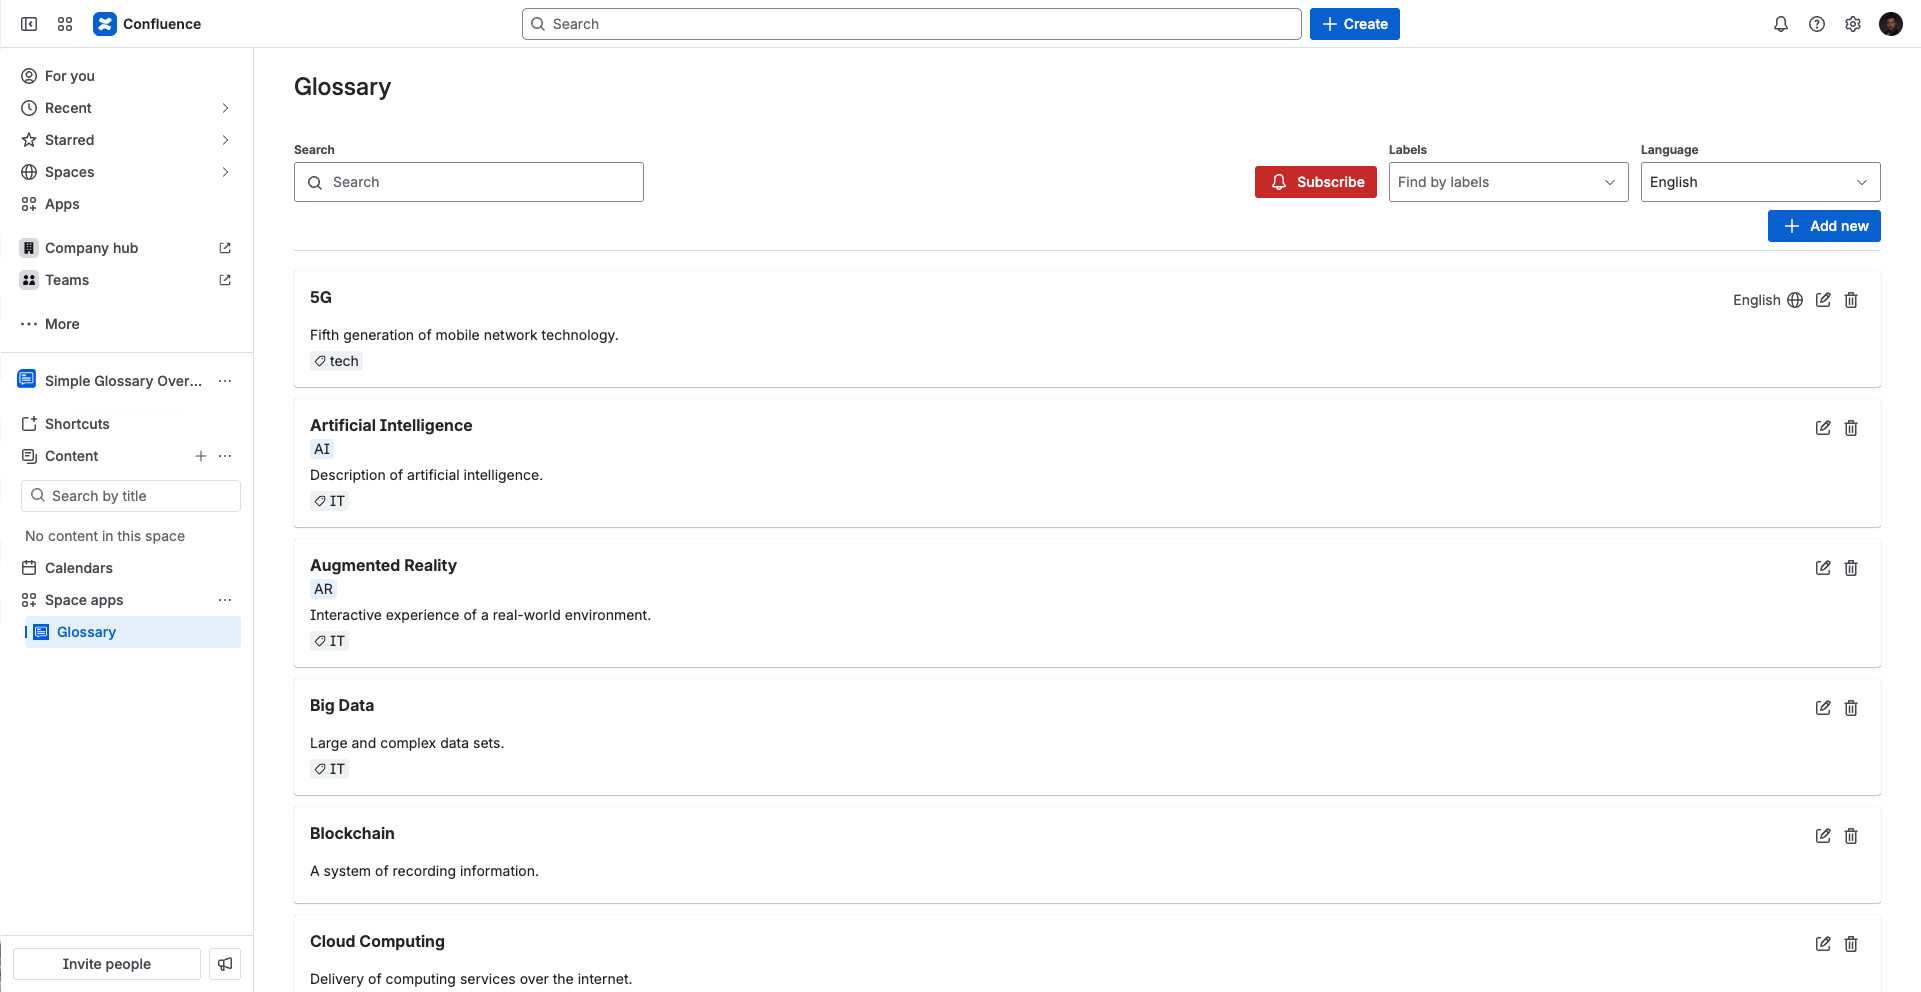Click the Add new button
Screen dimensions: 1921x992
point(1823,225)
